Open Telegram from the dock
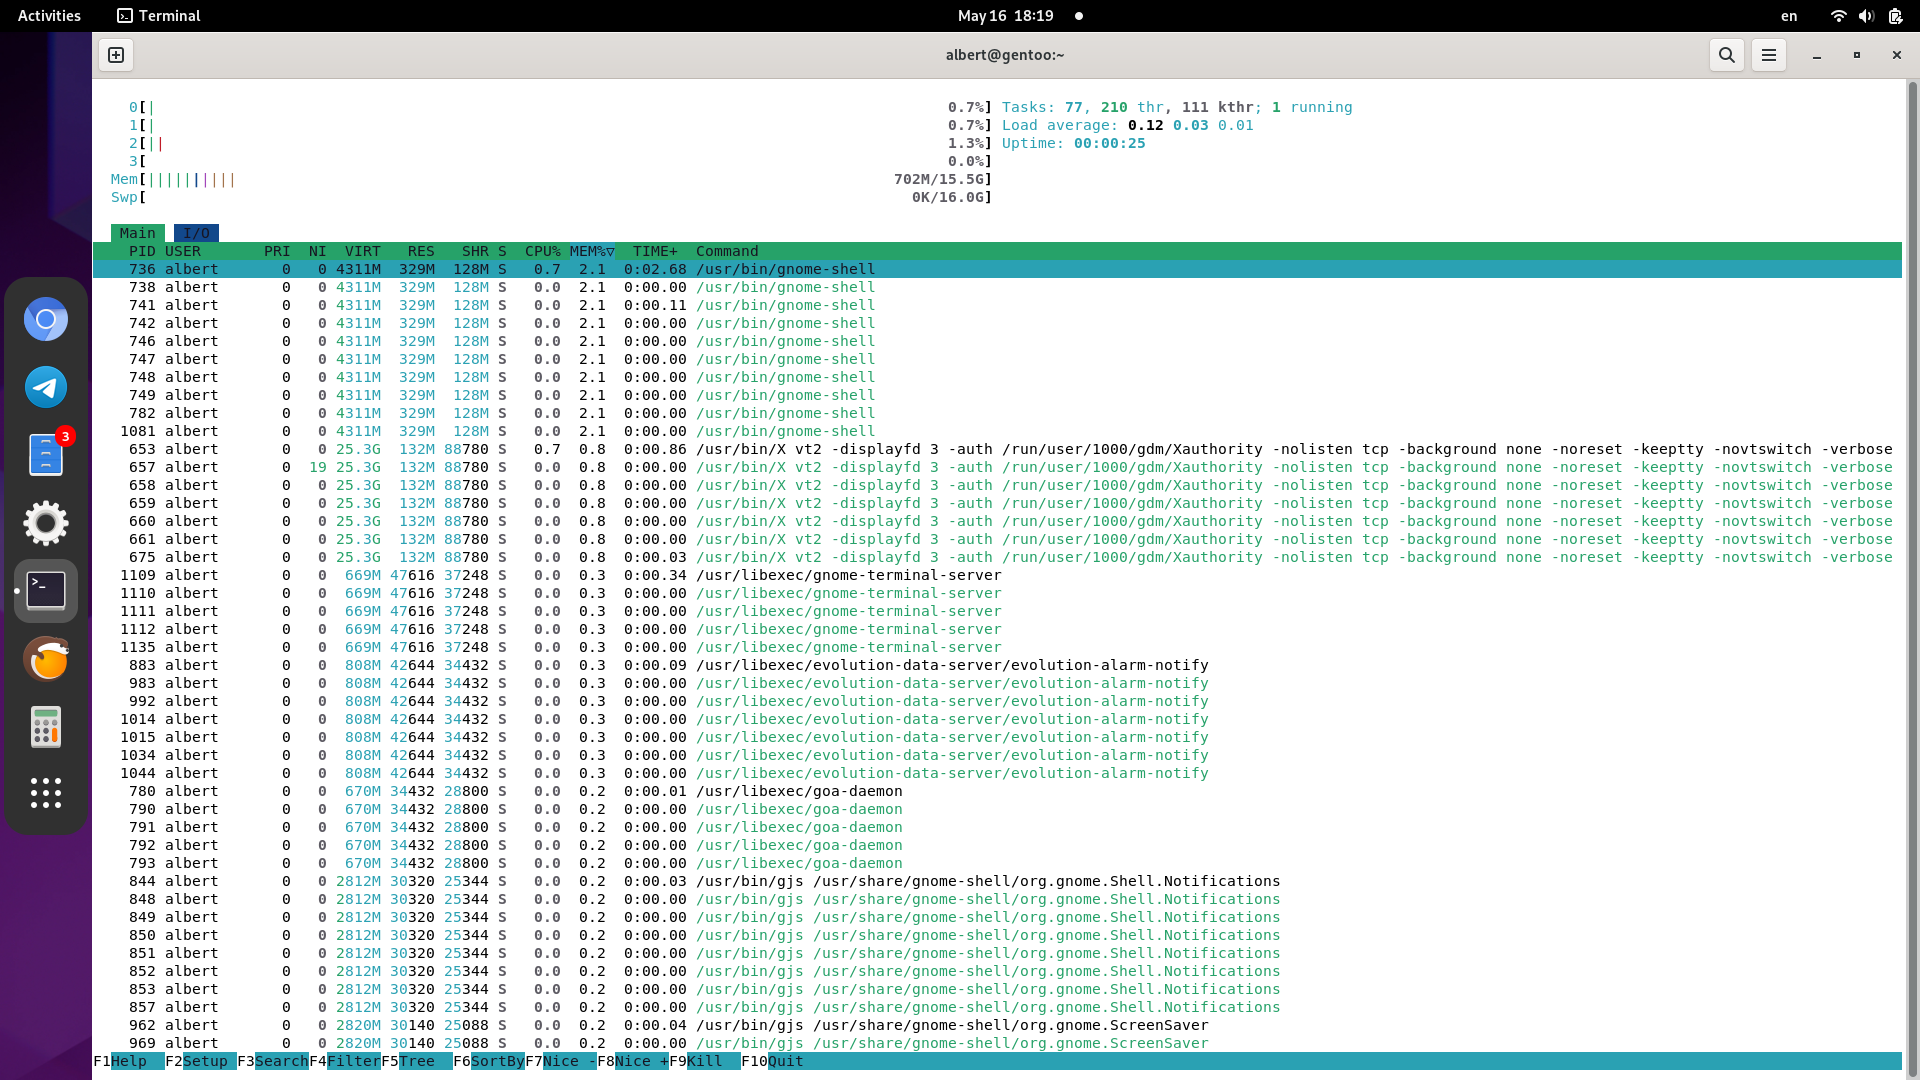 [x=46, y=387]
